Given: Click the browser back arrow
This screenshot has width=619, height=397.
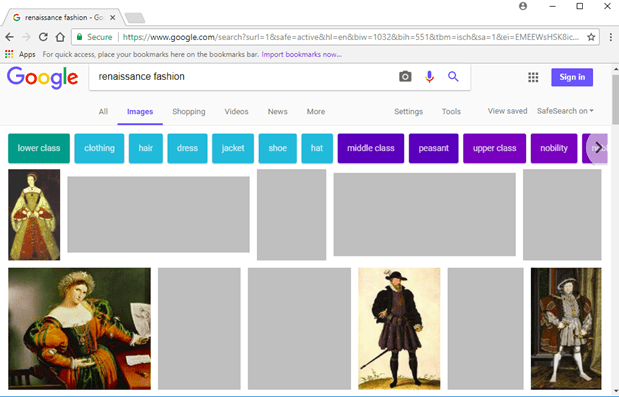Looking at the screenshot, I should [9, 37].
